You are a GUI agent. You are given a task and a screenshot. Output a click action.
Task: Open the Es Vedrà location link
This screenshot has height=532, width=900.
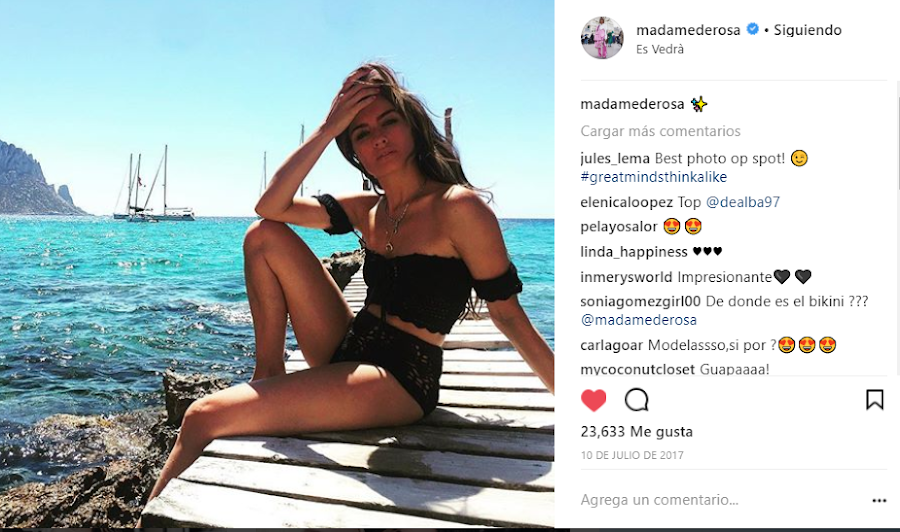(x=660, y=49)
